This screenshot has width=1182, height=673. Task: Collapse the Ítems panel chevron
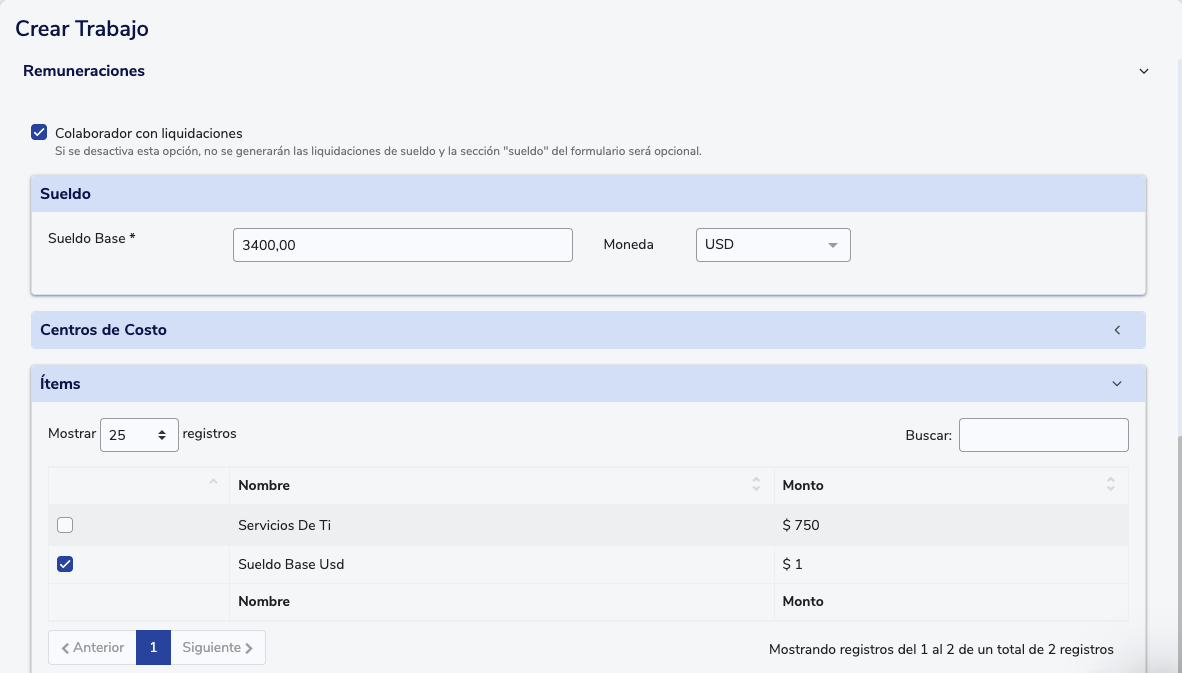[x=1117, y=384]
